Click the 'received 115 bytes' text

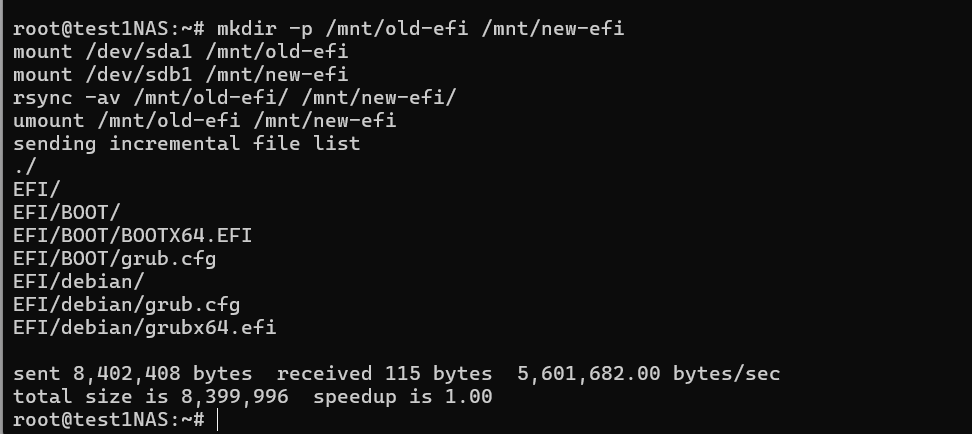click(384, 374)
